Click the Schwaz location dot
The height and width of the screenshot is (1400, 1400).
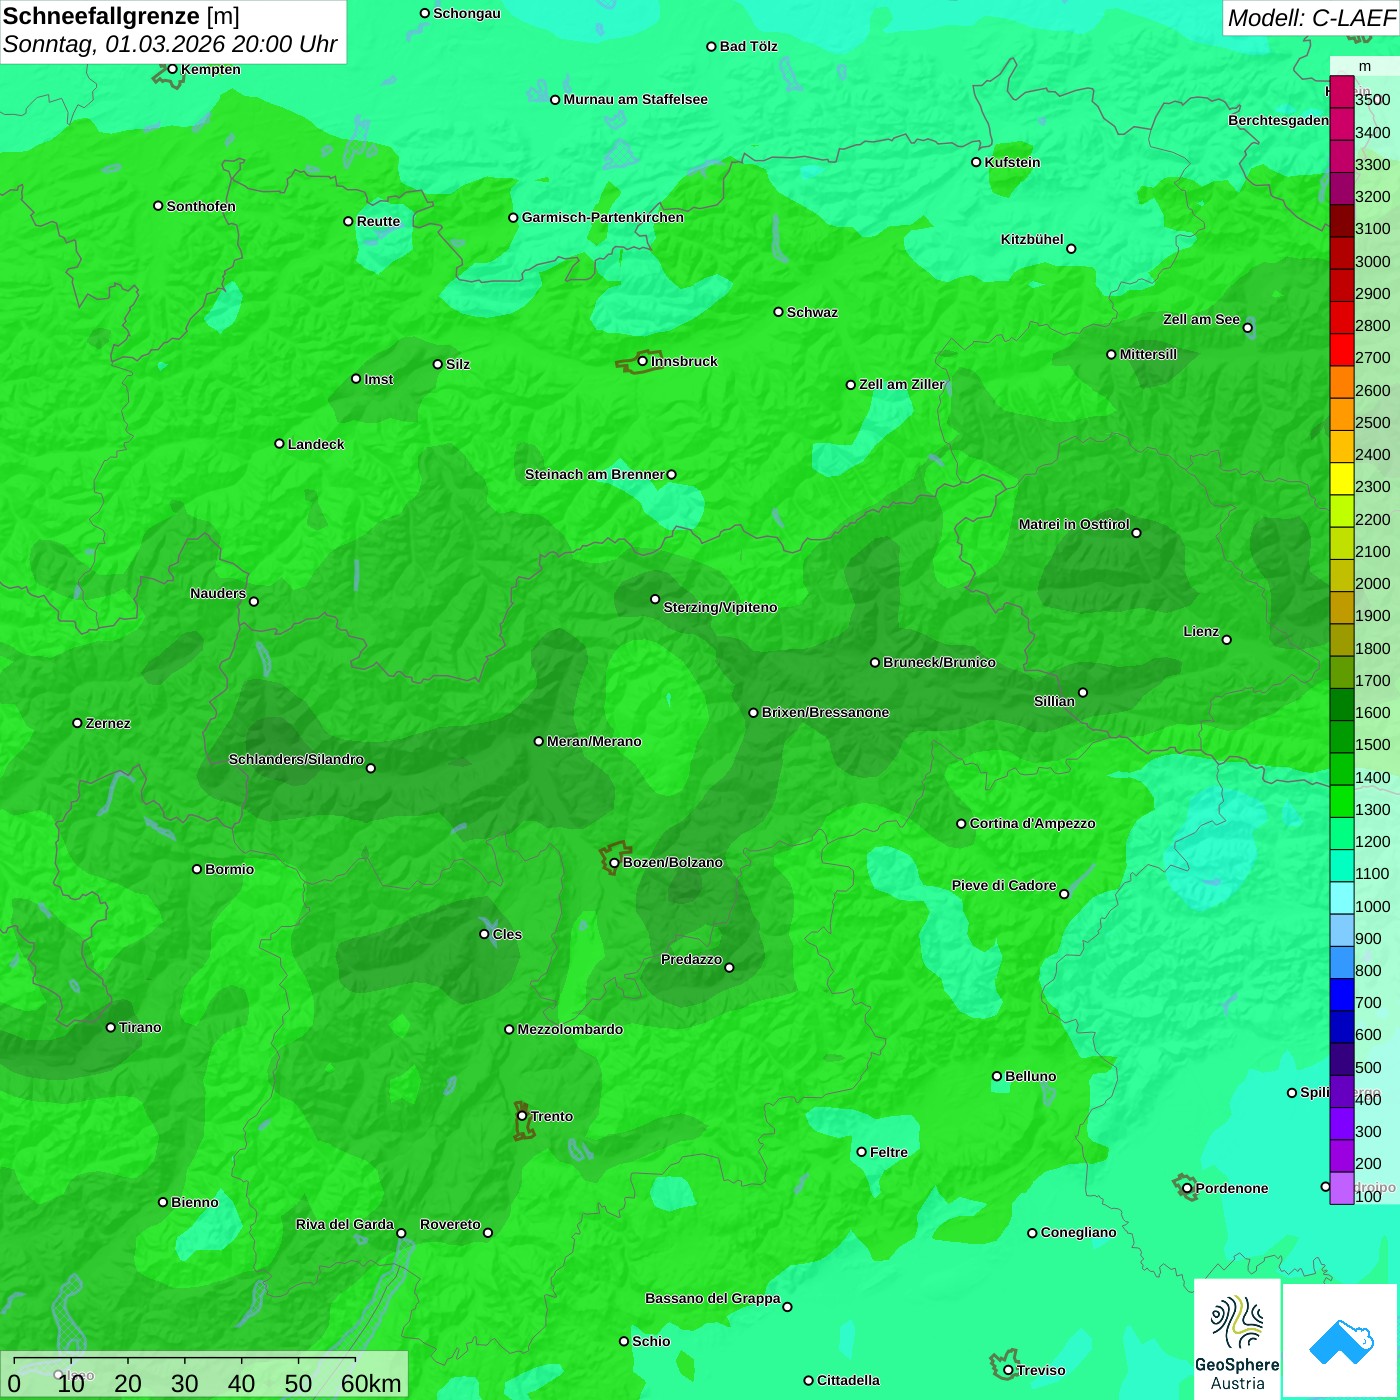pyautogui.click(x=778, y=312)
